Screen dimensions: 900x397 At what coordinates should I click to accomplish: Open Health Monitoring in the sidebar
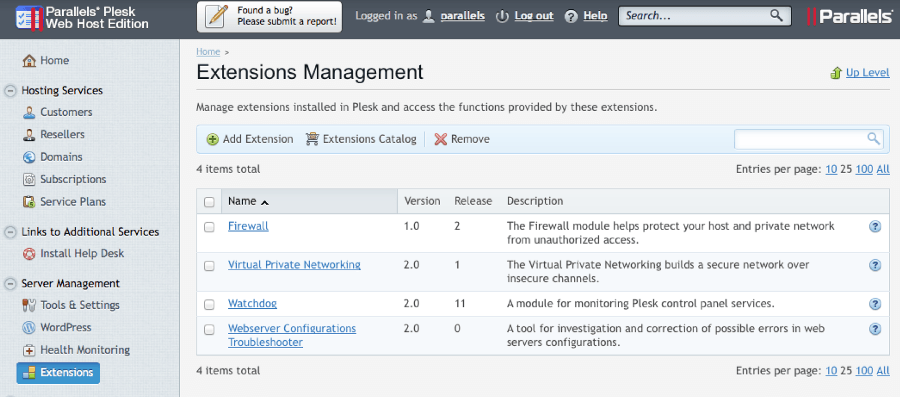[x=85, y=350]
